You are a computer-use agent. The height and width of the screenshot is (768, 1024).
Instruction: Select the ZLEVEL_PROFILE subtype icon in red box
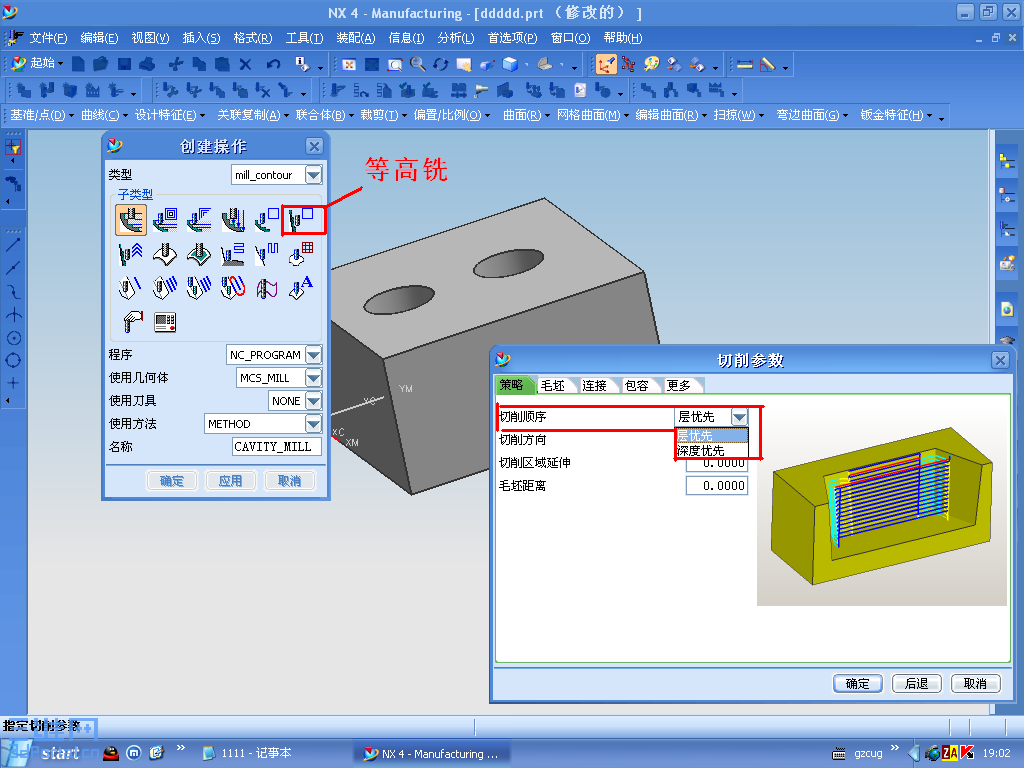(x=302, y=220)
